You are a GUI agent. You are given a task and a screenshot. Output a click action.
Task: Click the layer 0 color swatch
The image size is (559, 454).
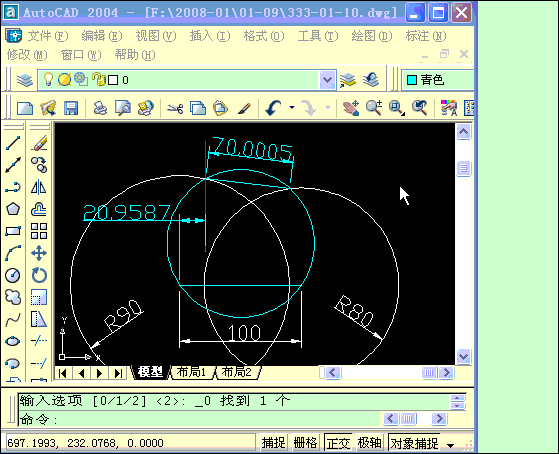(x=113, y=80)
